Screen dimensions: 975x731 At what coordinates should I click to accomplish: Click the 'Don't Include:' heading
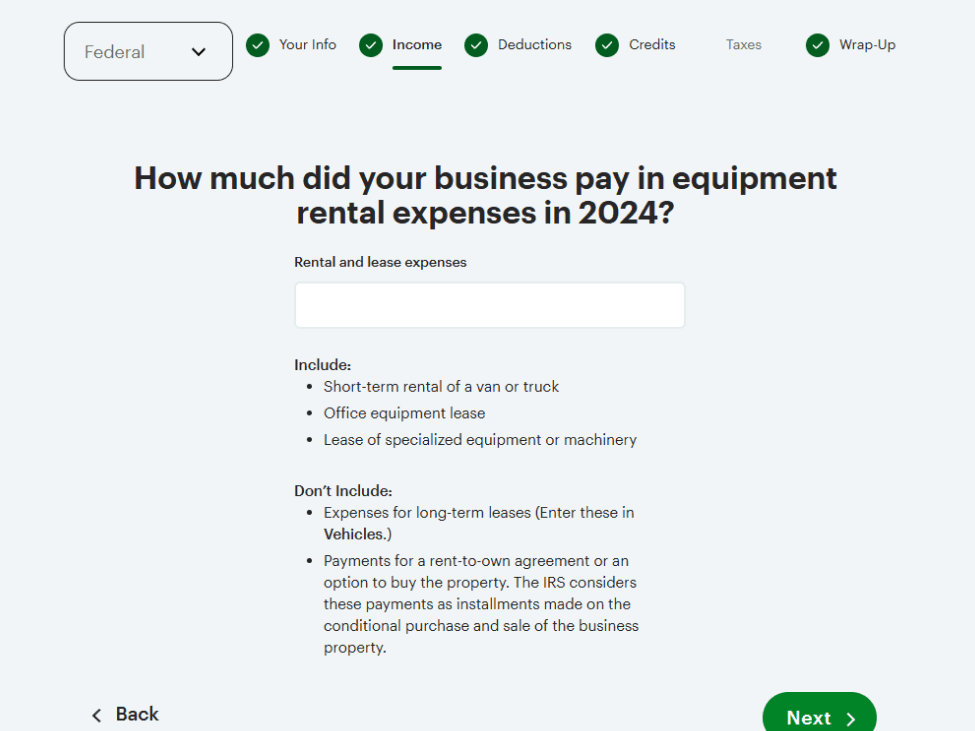coord(343,491)
